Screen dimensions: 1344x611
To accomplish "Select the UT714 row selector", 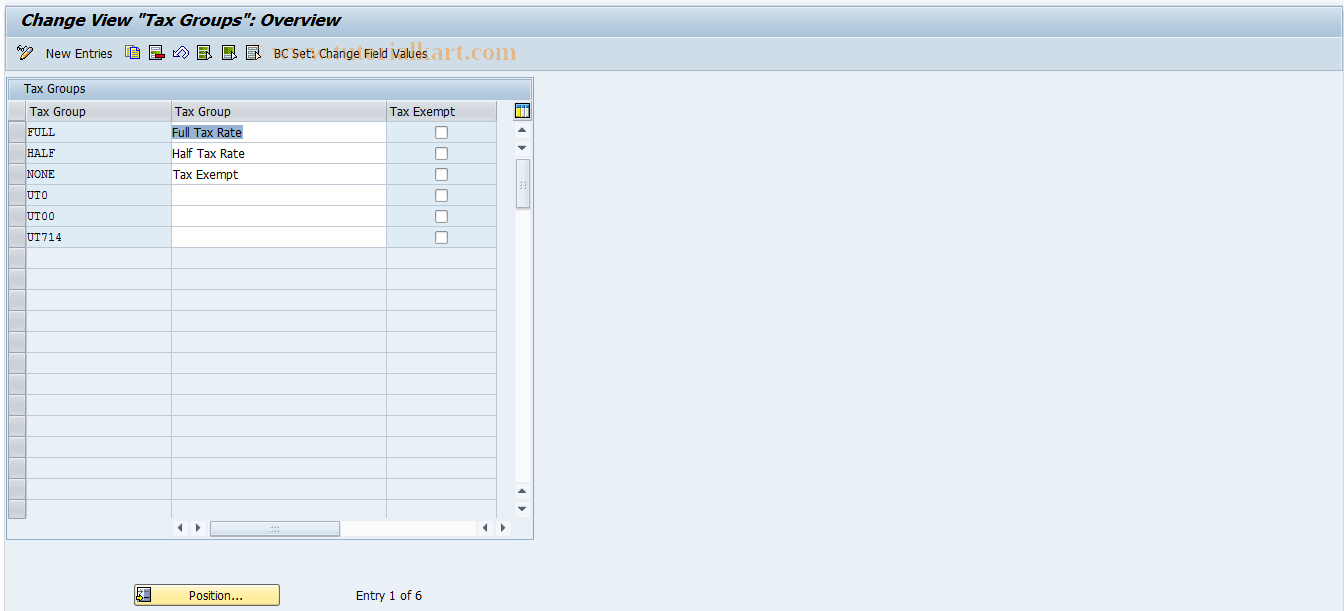I will (x=17, y=237).
